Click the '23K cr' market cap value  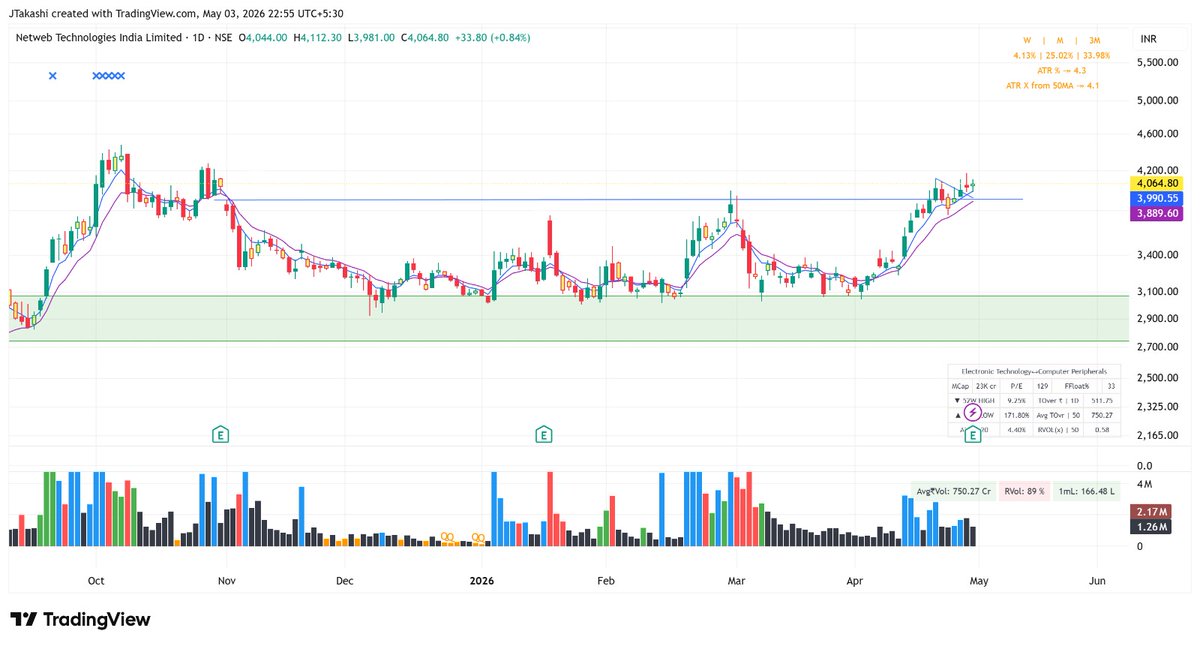tap(986, 385)
